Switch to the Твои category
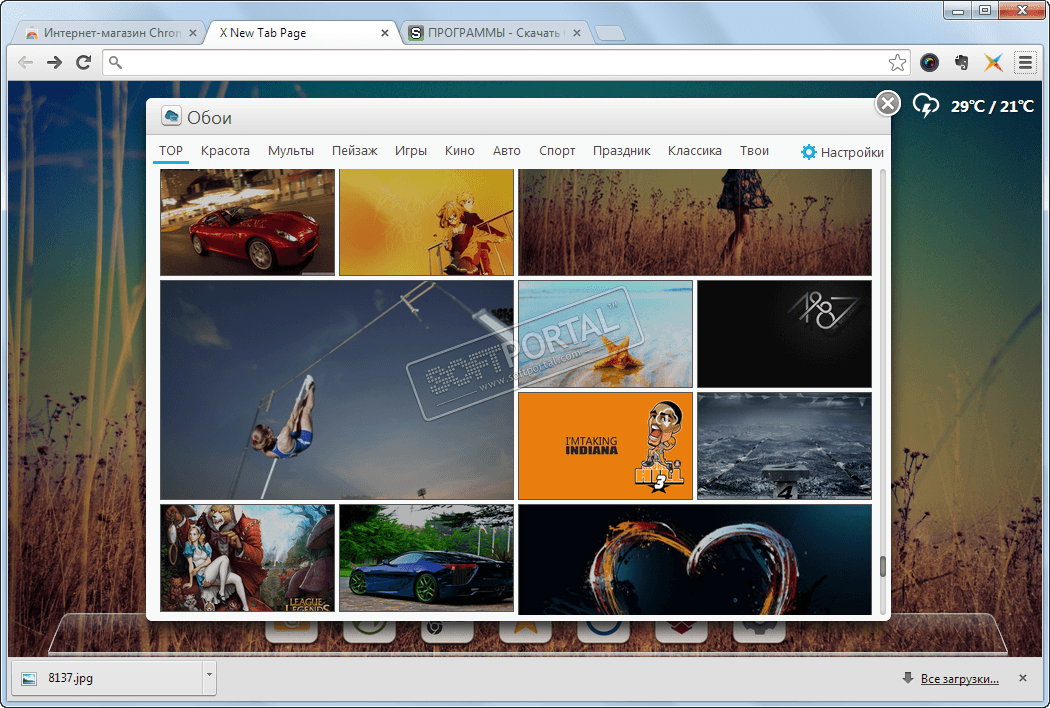Image resolution: width=1050 pixels, height=708 pixels. [x=754, y=151]
